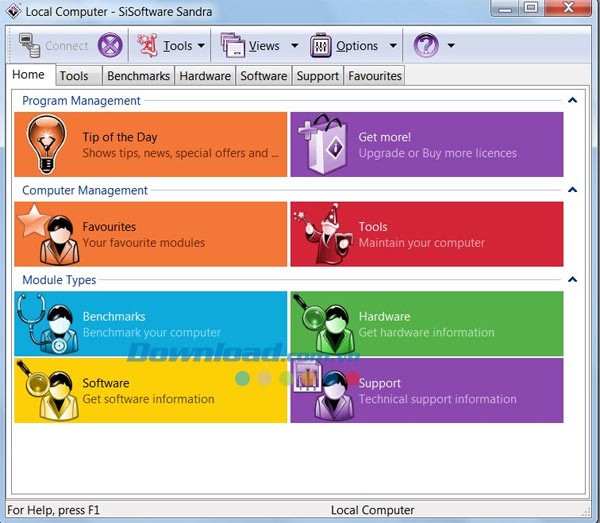Collapse the Computer Management section
The height and width of the screenshot is (523, 600).
click(x=572, y=190)
